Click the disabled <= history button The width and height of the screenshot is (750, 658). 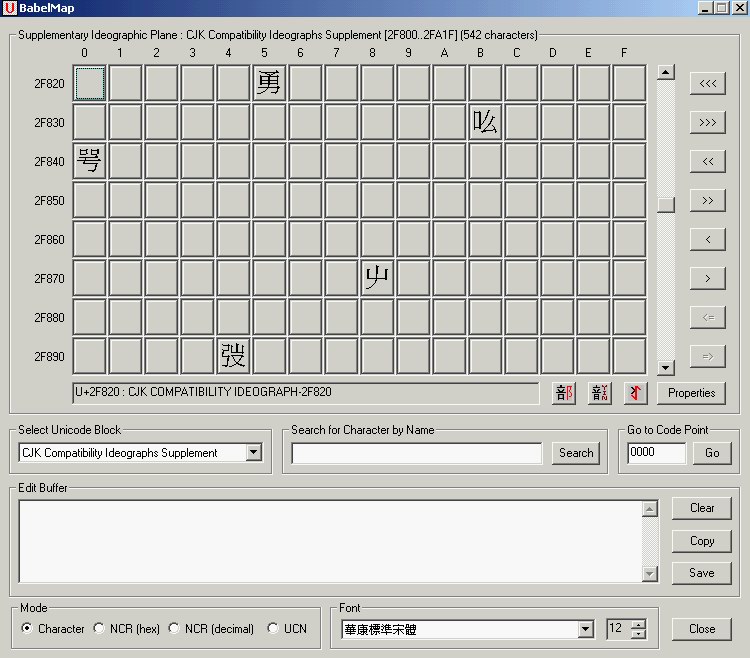[x=707, y=317]
